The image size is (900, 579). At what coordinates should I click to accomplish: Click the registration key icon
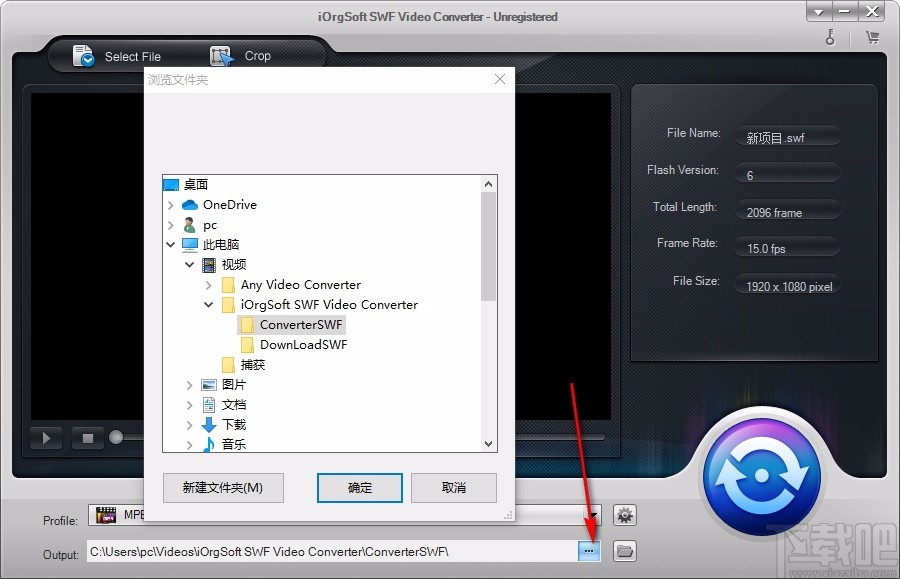click(x=830, y=36)
